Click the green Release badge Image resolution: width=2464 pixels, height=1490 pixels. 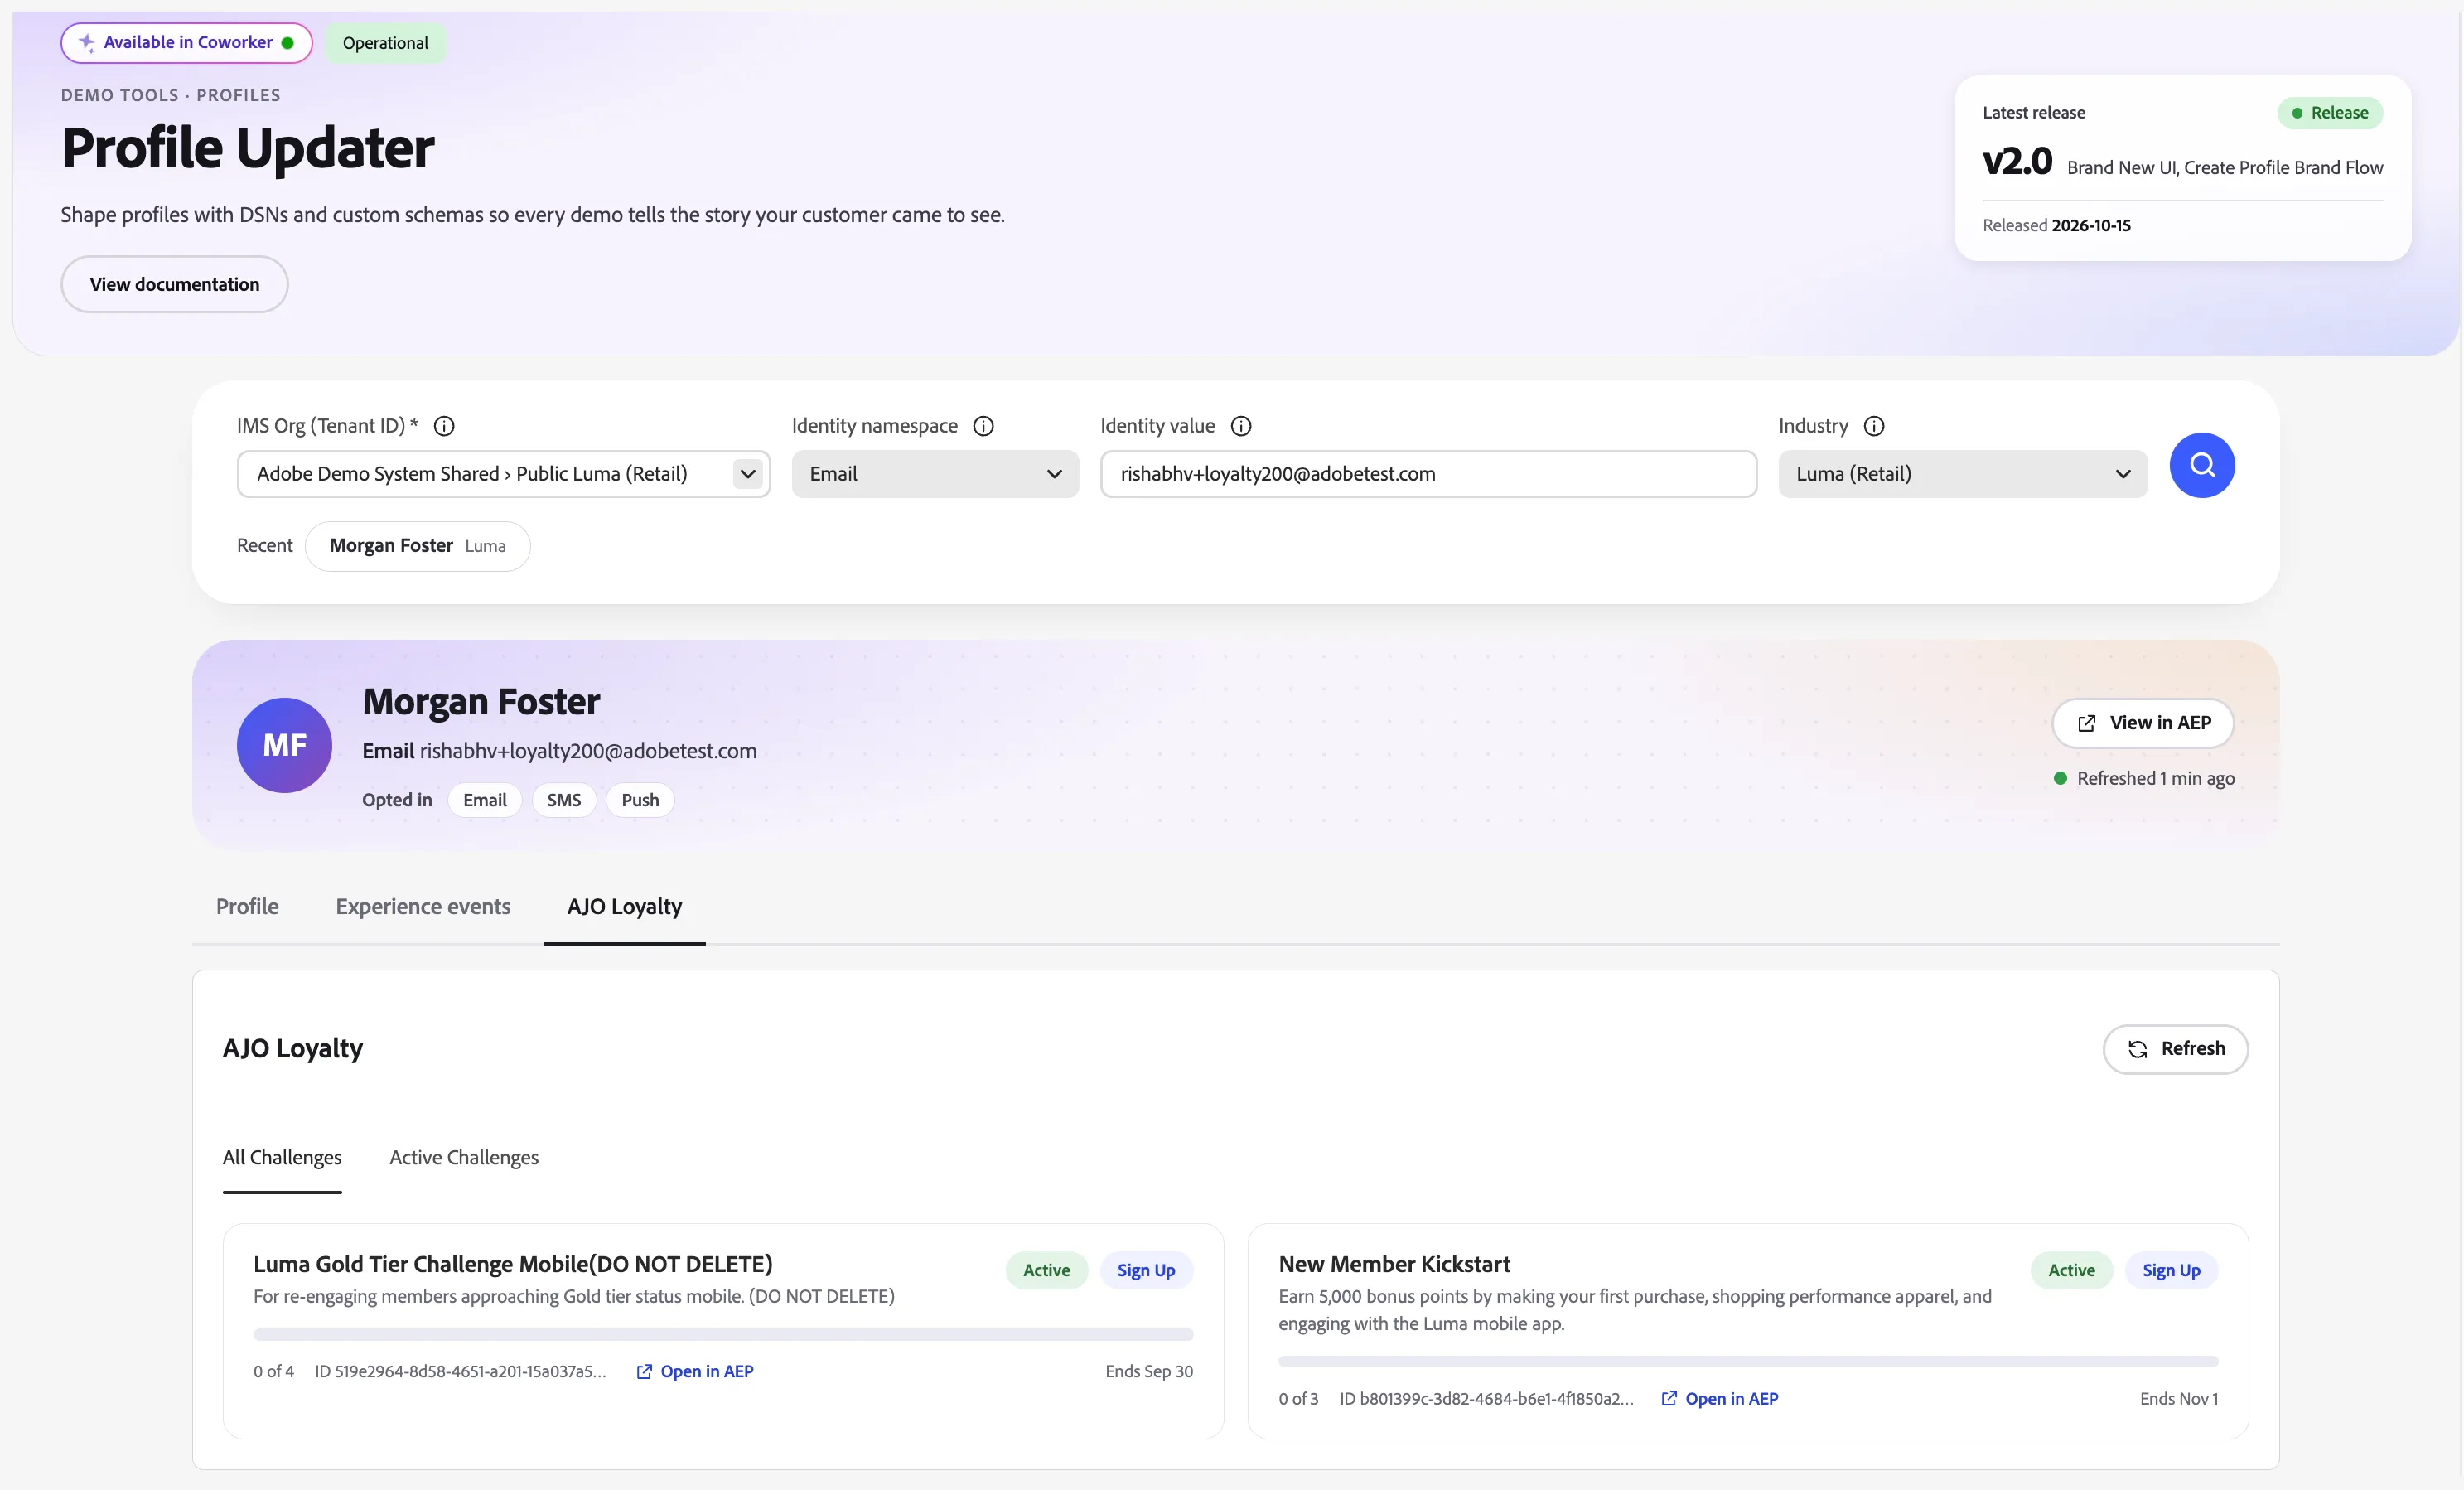click(x=2330, y=113)
